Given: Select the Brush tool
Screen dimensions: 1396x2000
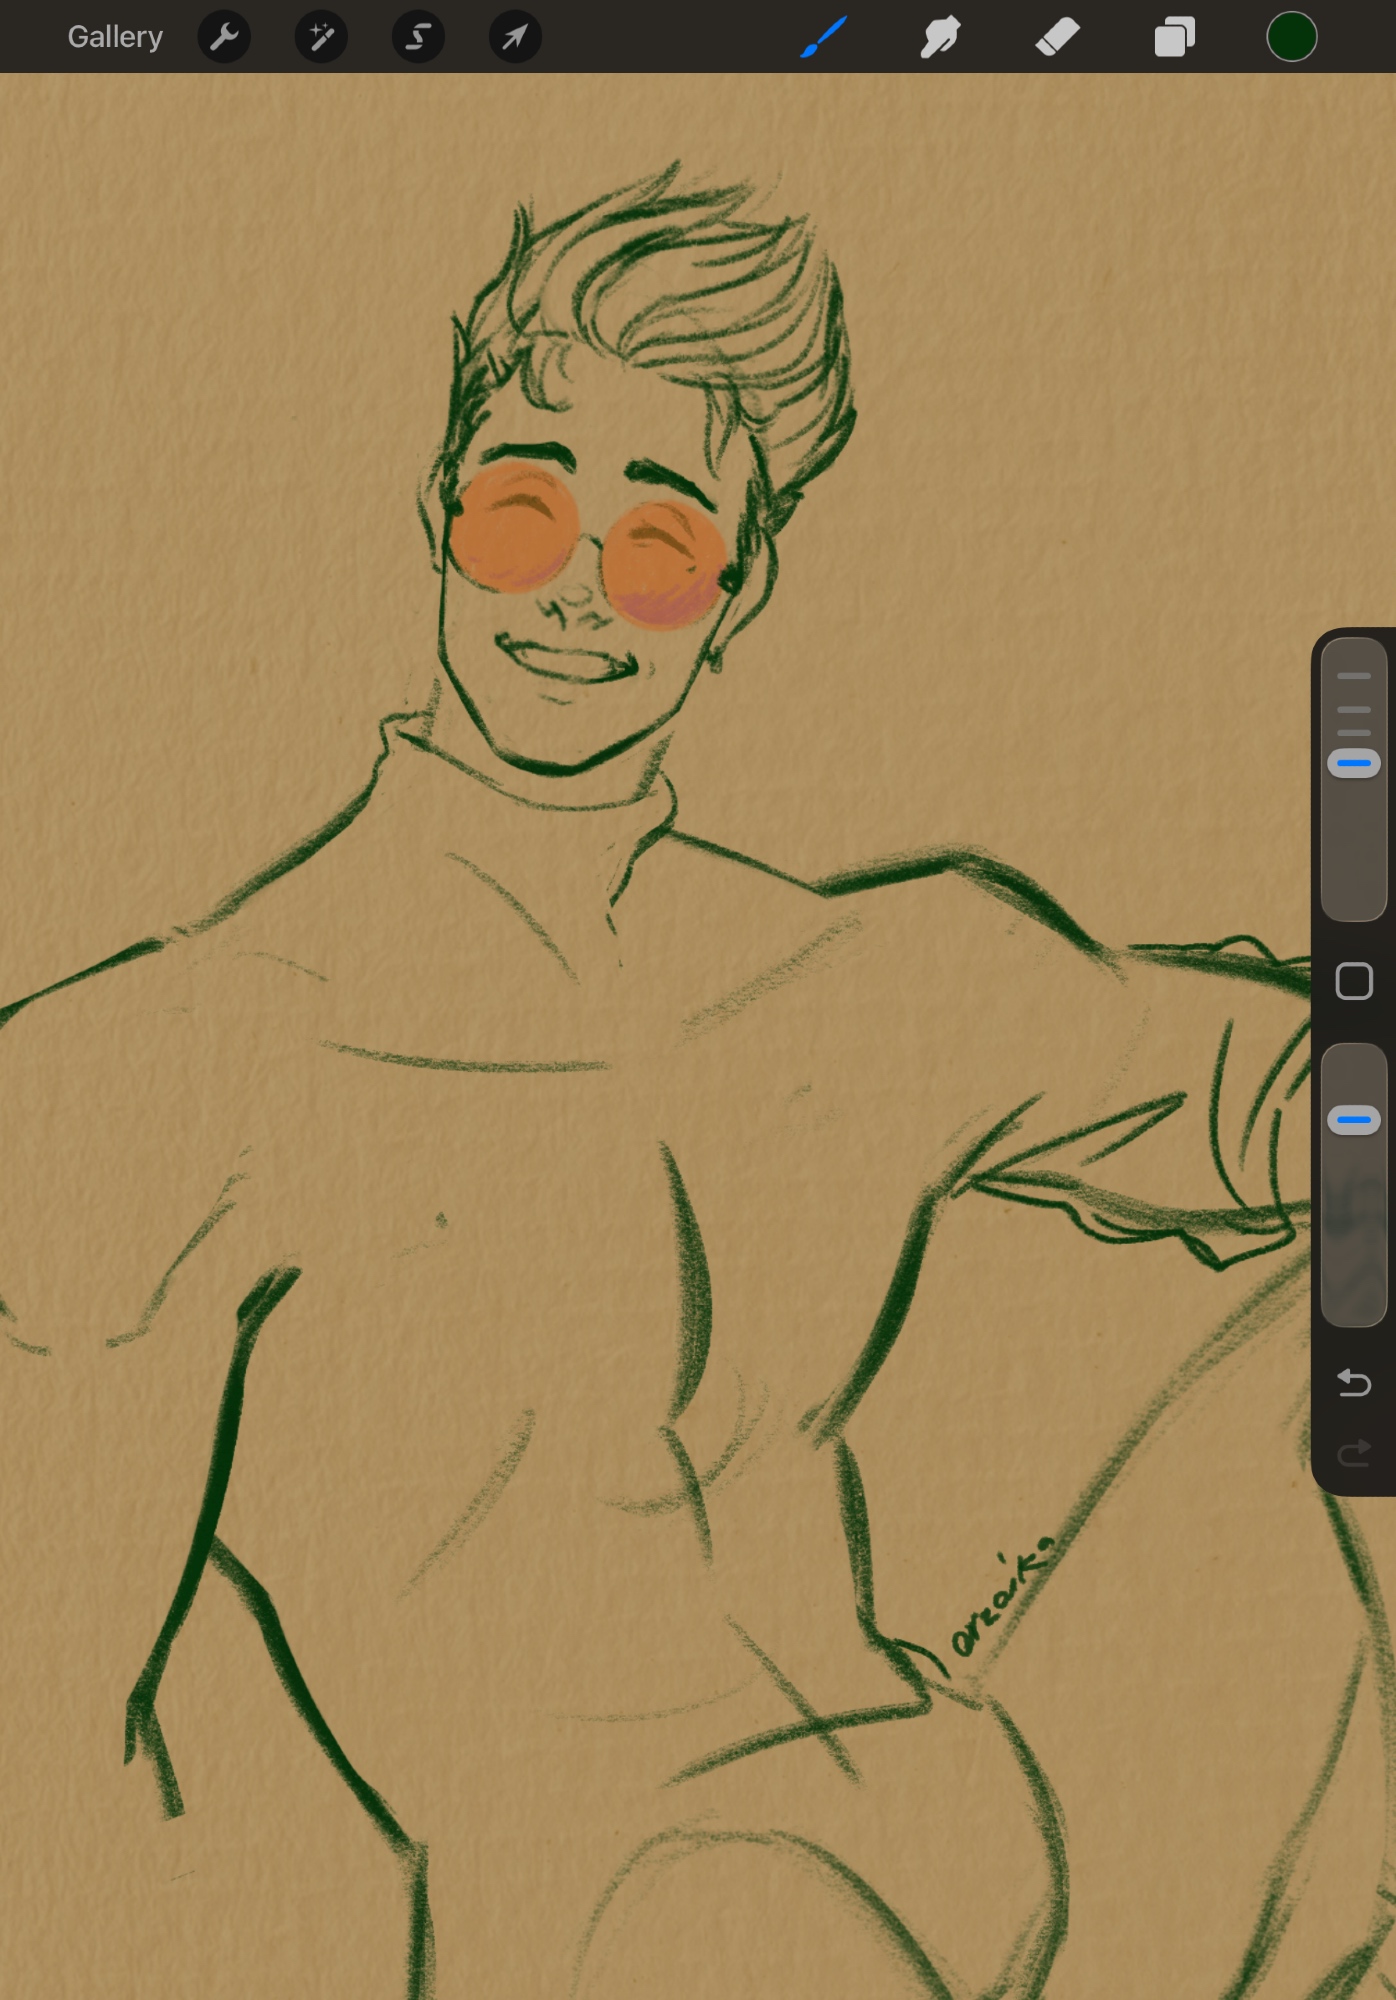Looking at the screenshot, I should 824,37.
